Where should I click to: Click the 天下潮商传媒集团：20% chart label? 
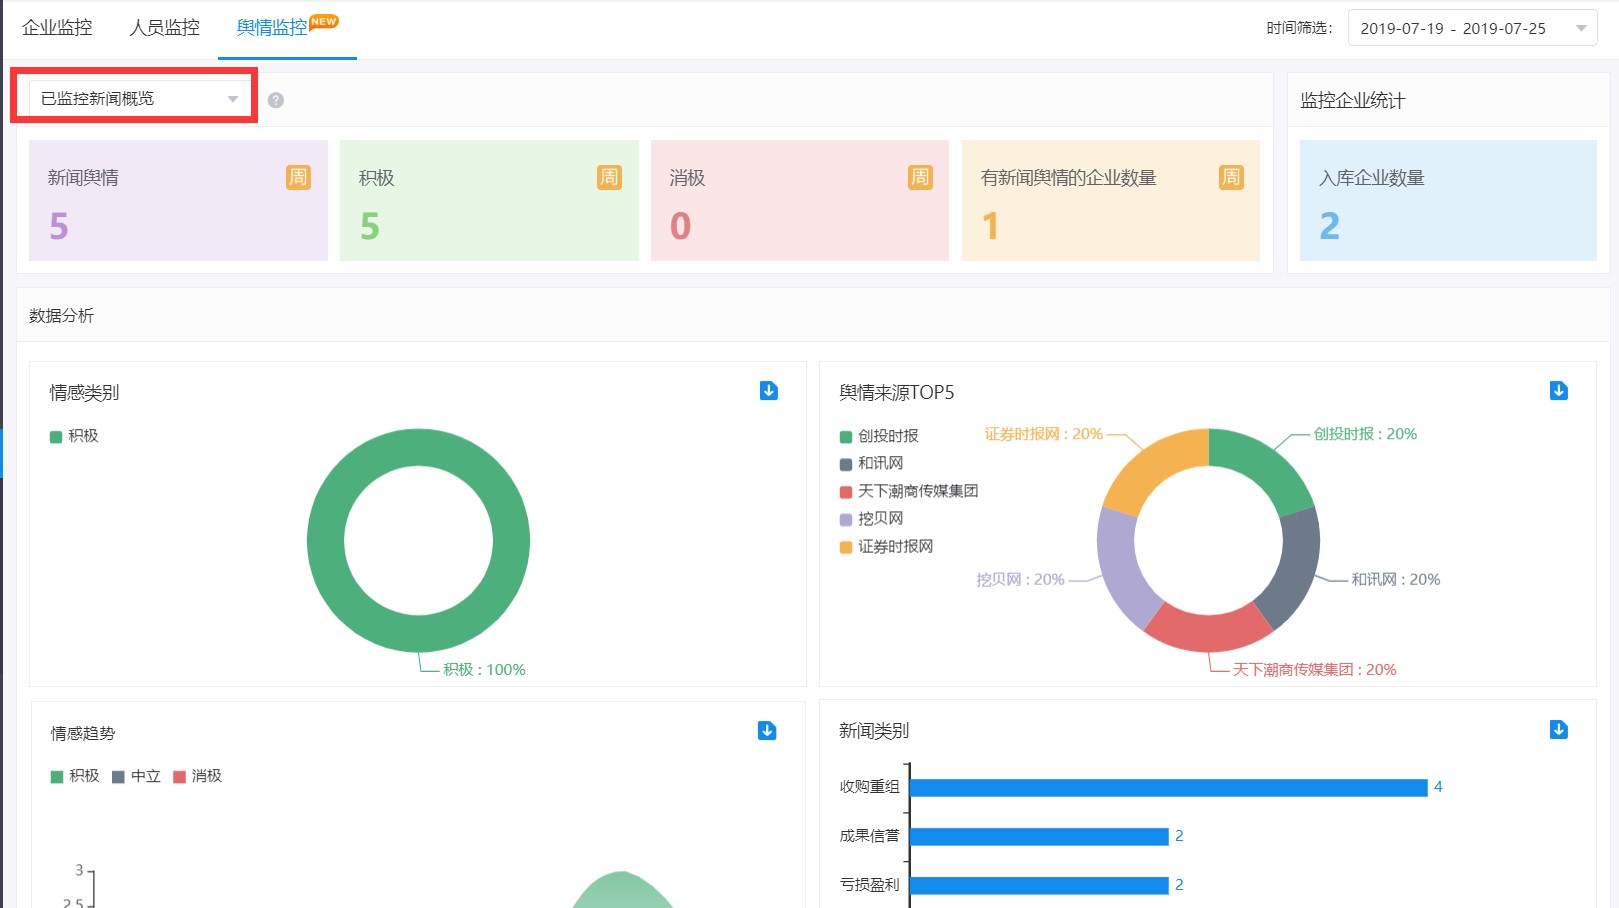(1314, 670)
